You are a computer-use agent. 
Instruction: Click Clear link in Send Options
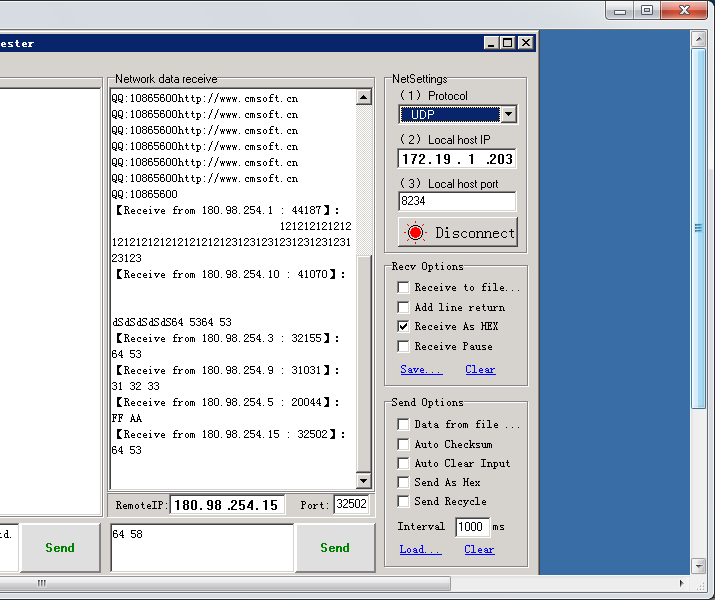click(479, 549)
